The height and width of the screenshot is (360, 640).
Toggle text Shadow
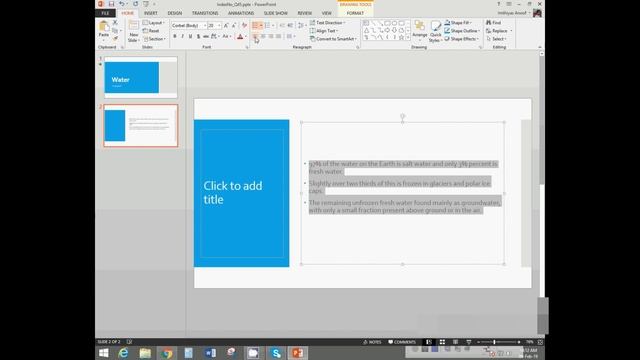[x=198, y=36]
